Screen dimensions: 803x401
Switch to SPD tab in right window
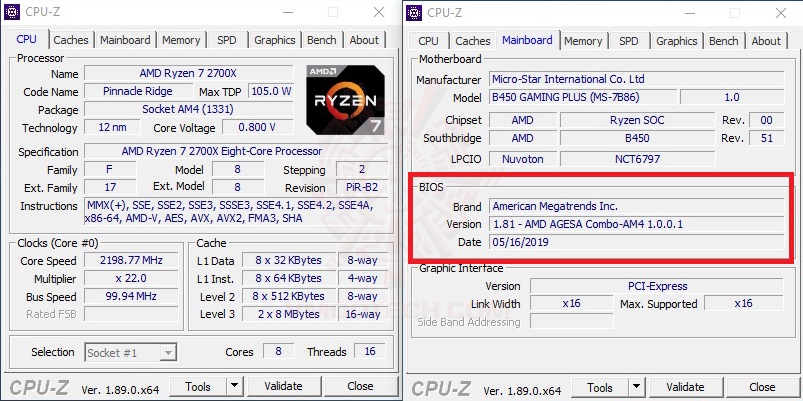628,41
